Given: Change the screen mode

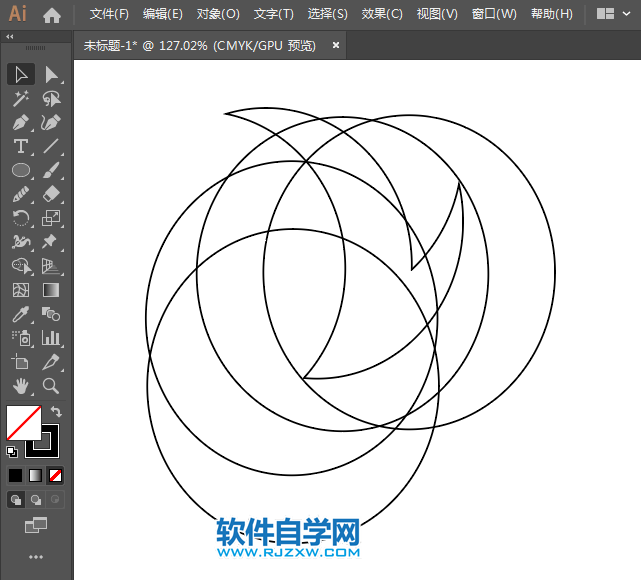Looking at the screenshot, I should point(36,525).
